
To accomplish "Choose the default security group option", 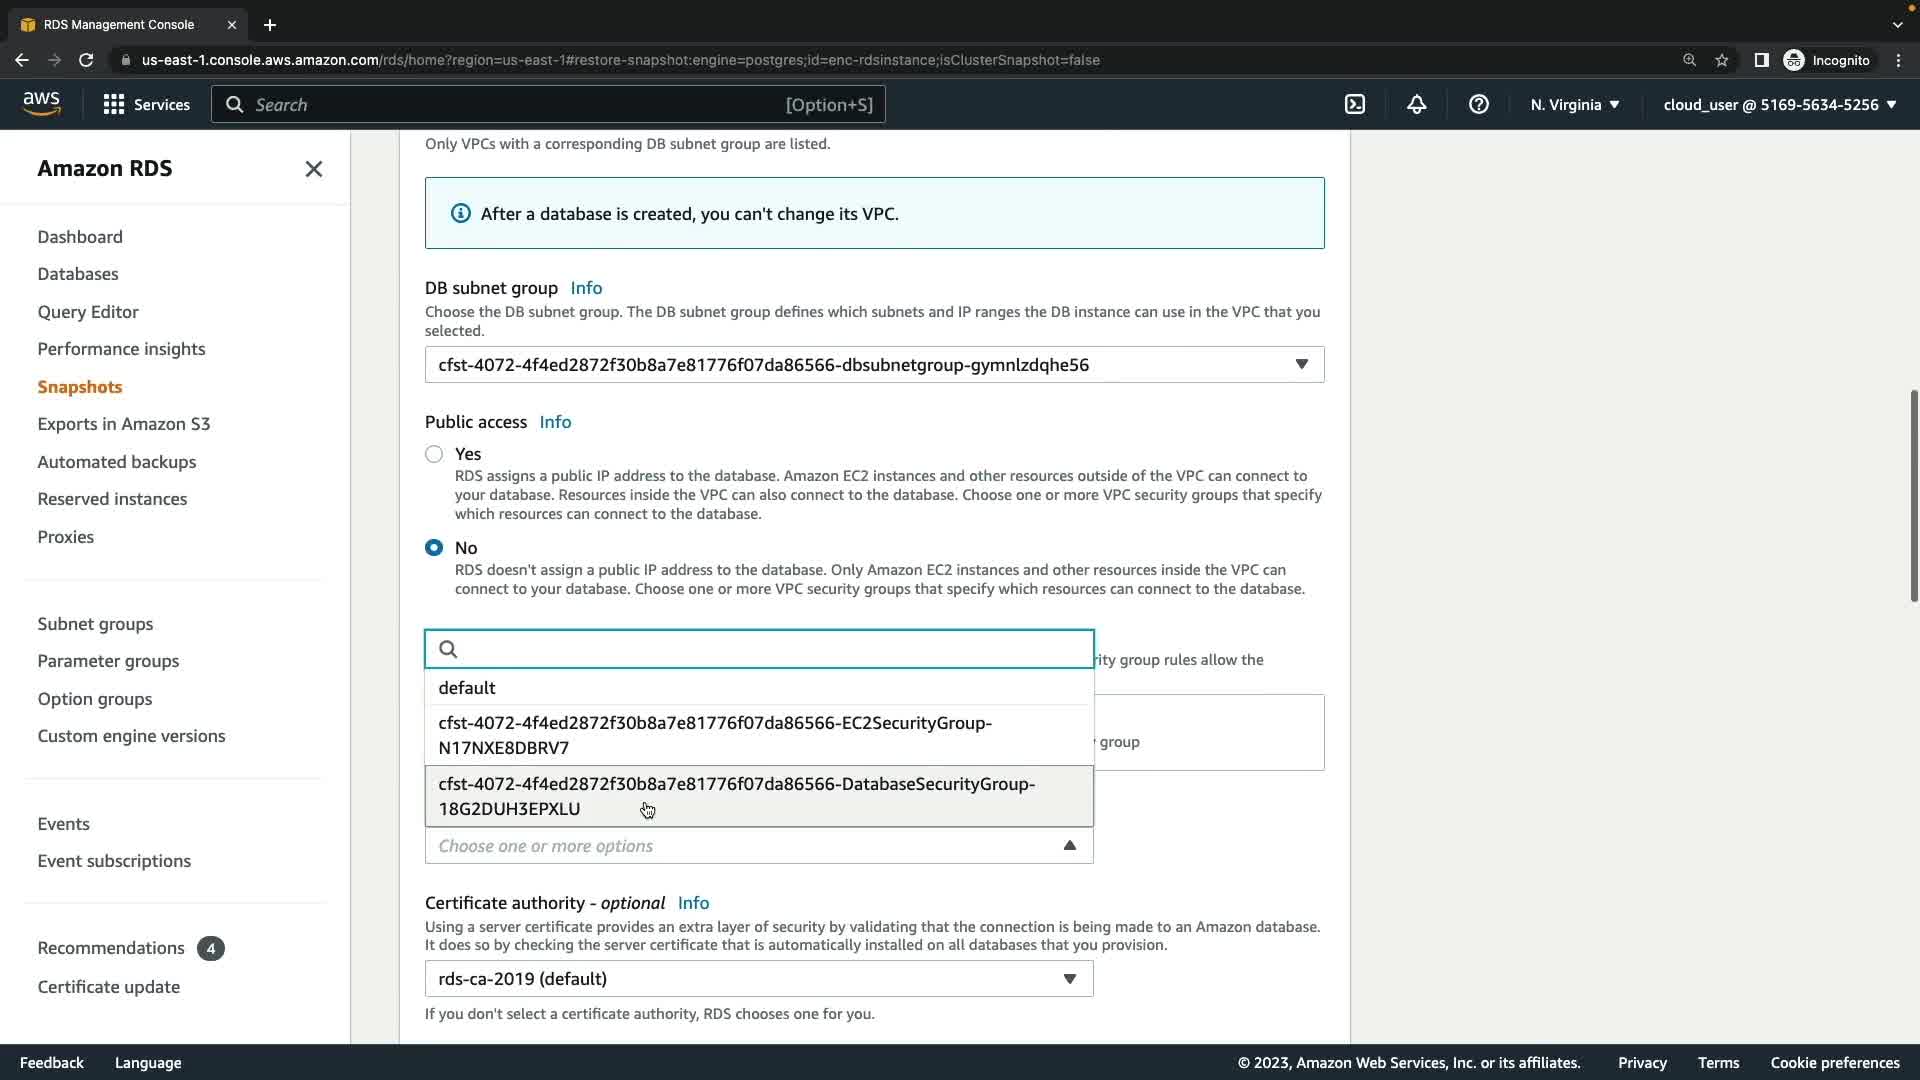I will coord(467,688).
